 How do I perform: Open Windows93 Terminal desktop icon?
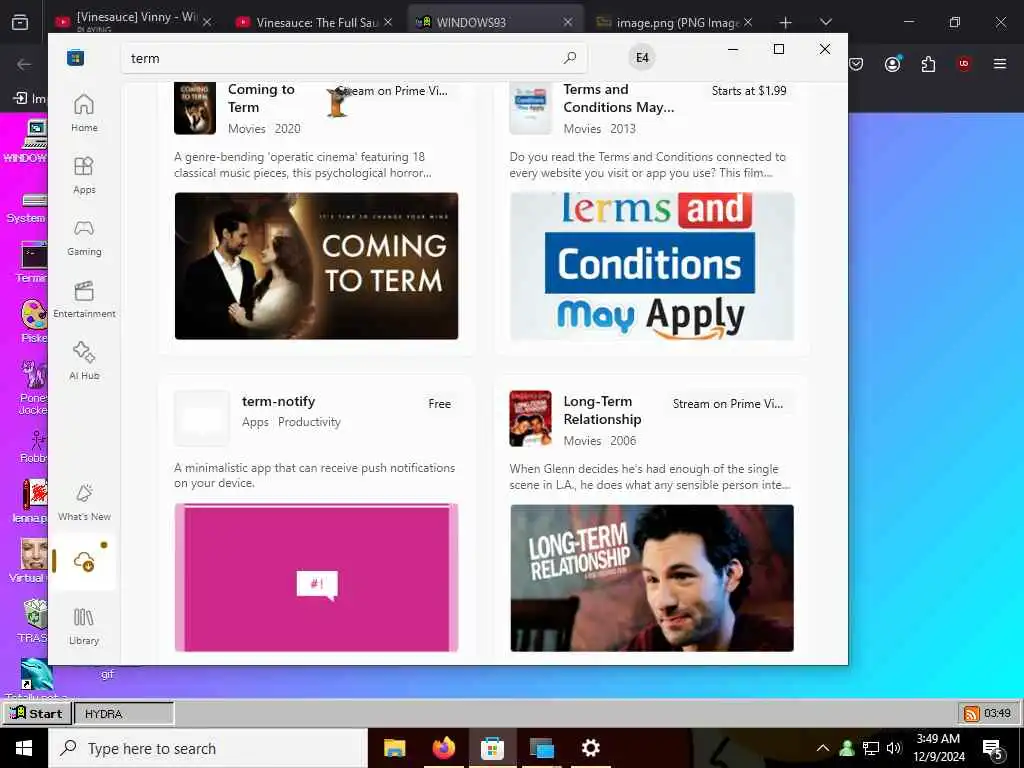[32, 262]
